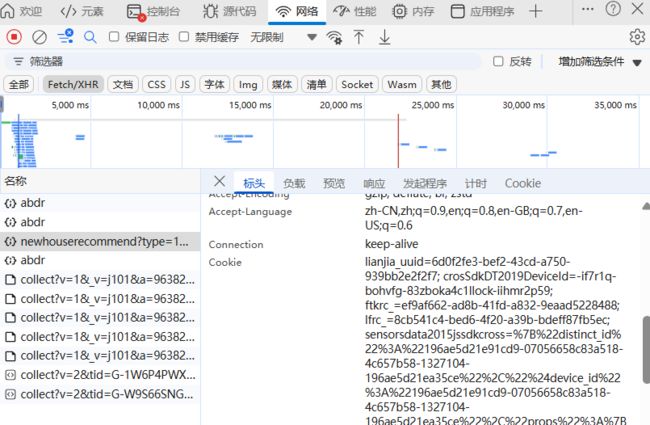The height and width of the screenshot is (425, 650).
Task: Toggle the filter bar icon
Action: click(x=65, y=36)
